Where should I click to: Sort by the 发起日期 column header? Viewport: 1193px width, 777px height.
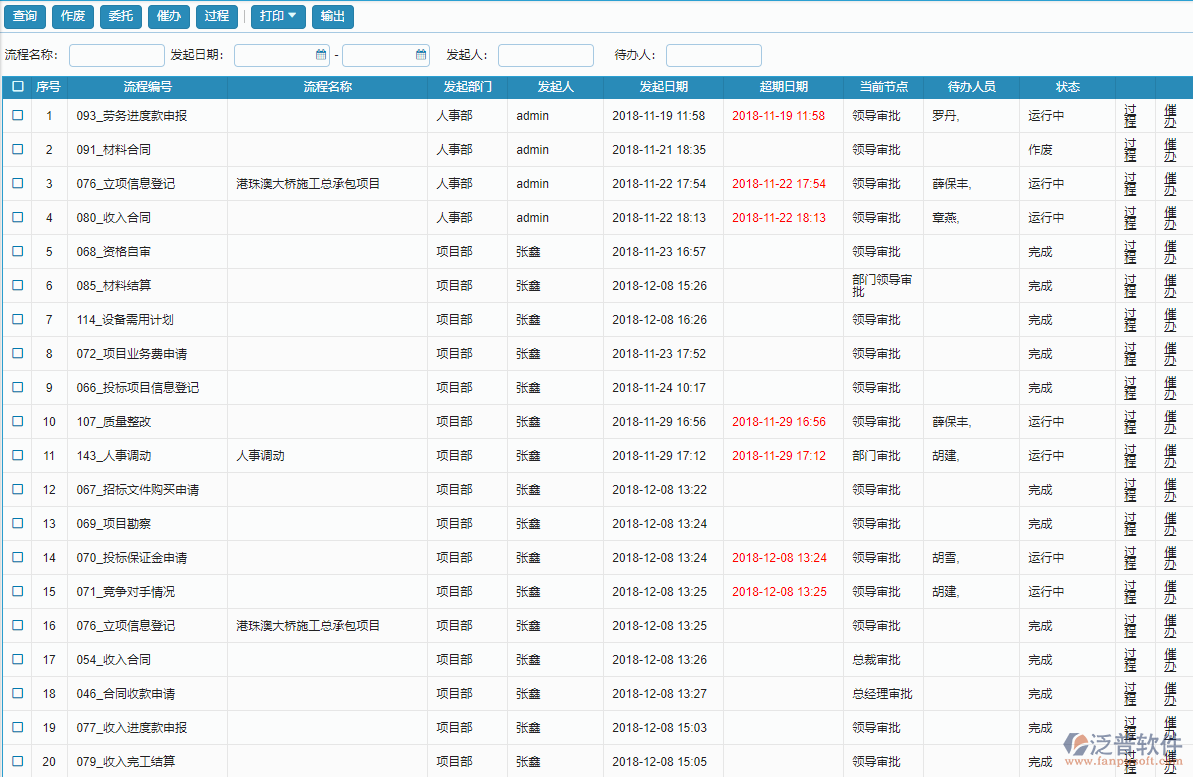tap(663, 87)
